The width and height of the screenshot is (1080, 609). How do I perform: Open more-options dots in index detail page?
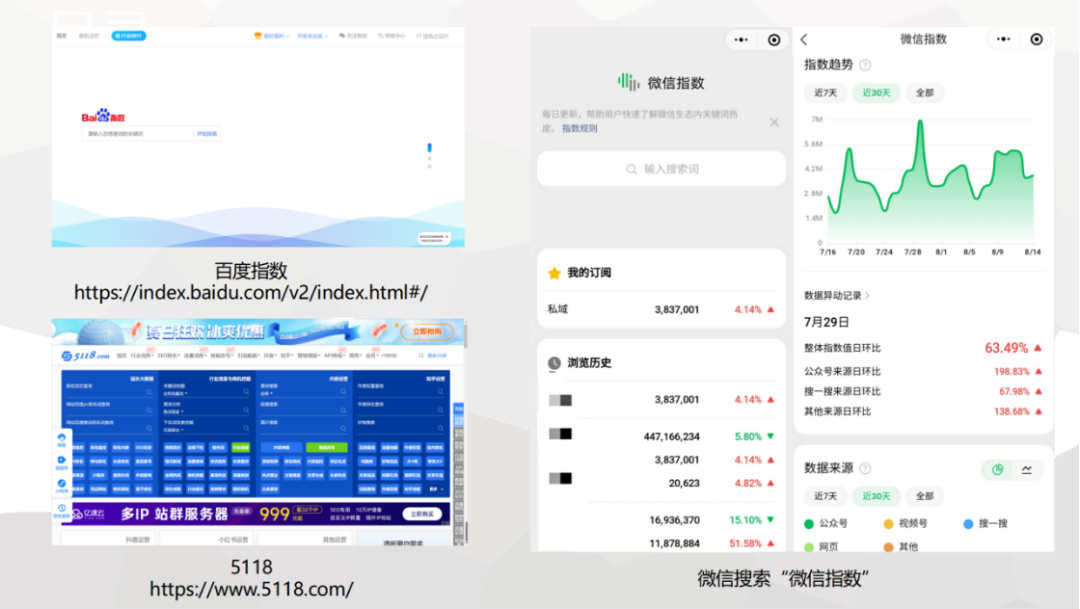click(x=1004, y=39)
